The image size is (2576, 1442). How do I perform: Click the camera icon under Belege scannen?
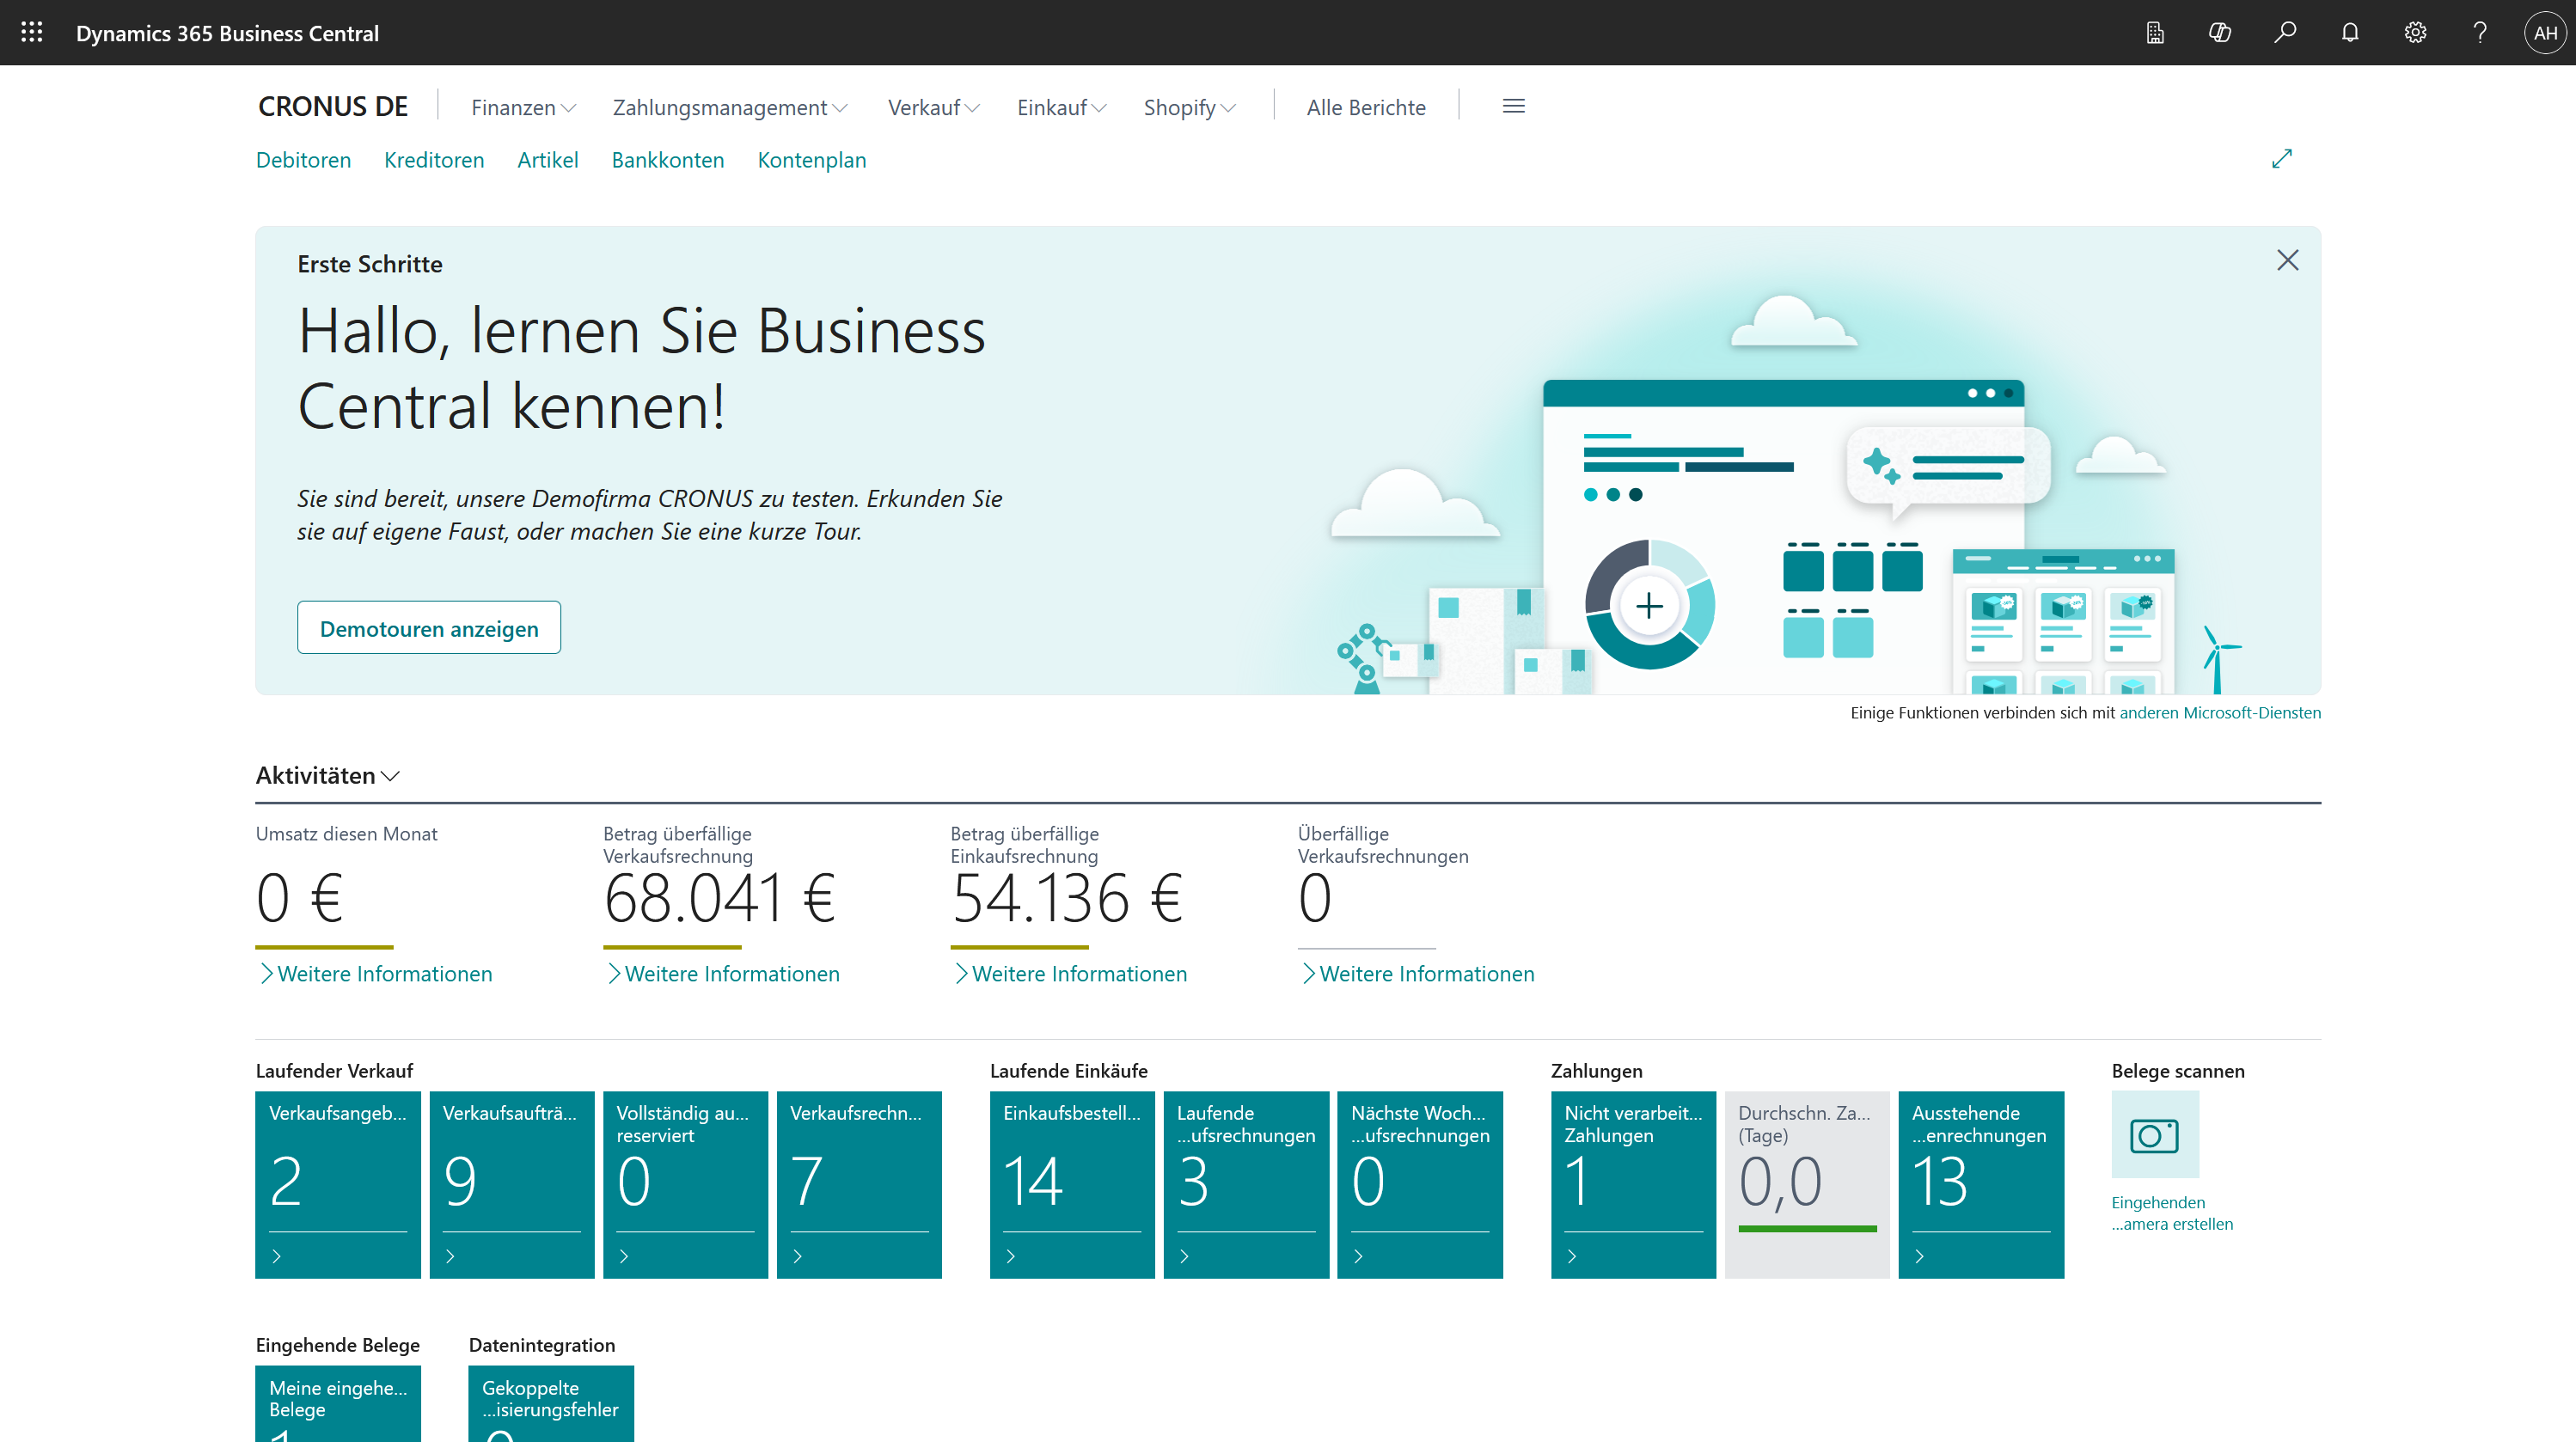click(2154, 1135)
